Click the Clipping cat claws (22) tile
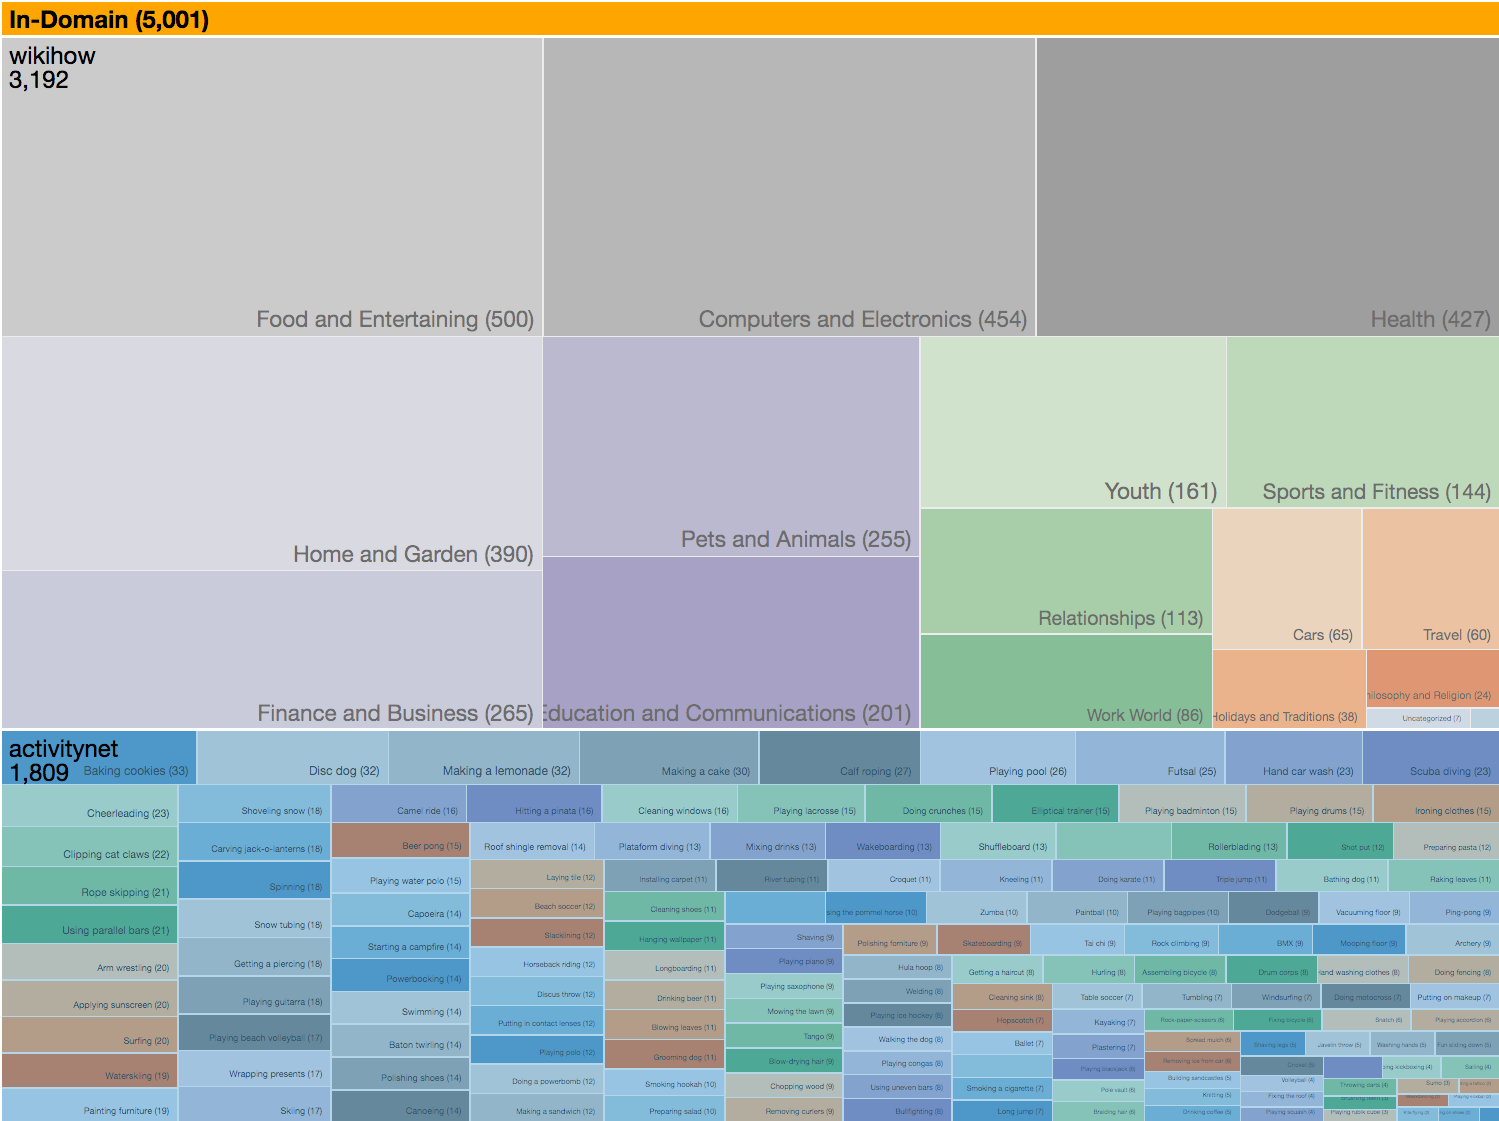 pyautogui.click(x=90, y=847)
